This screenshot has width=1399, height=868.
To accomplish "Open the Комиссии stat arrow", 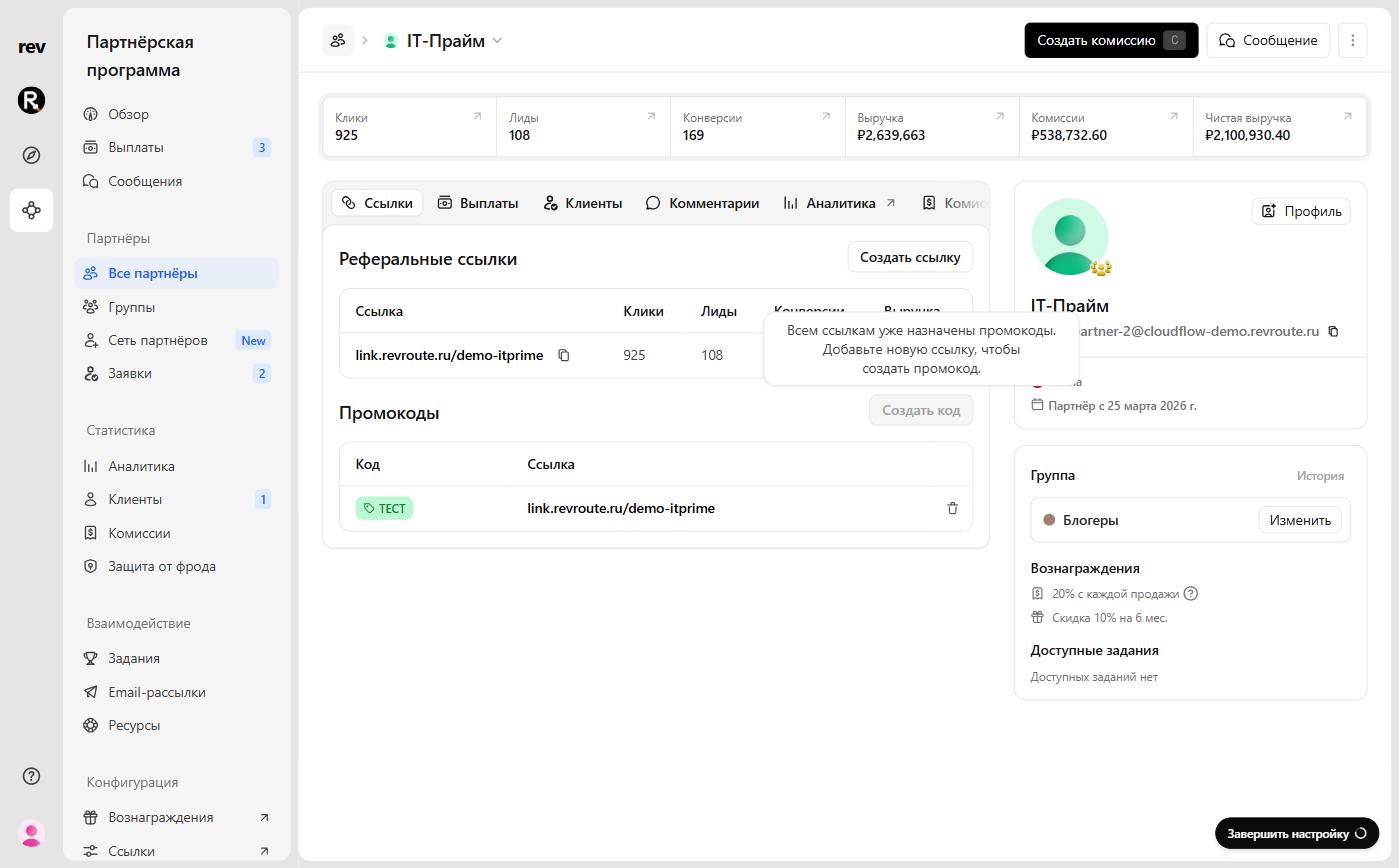I will [x=1173, y=117].
